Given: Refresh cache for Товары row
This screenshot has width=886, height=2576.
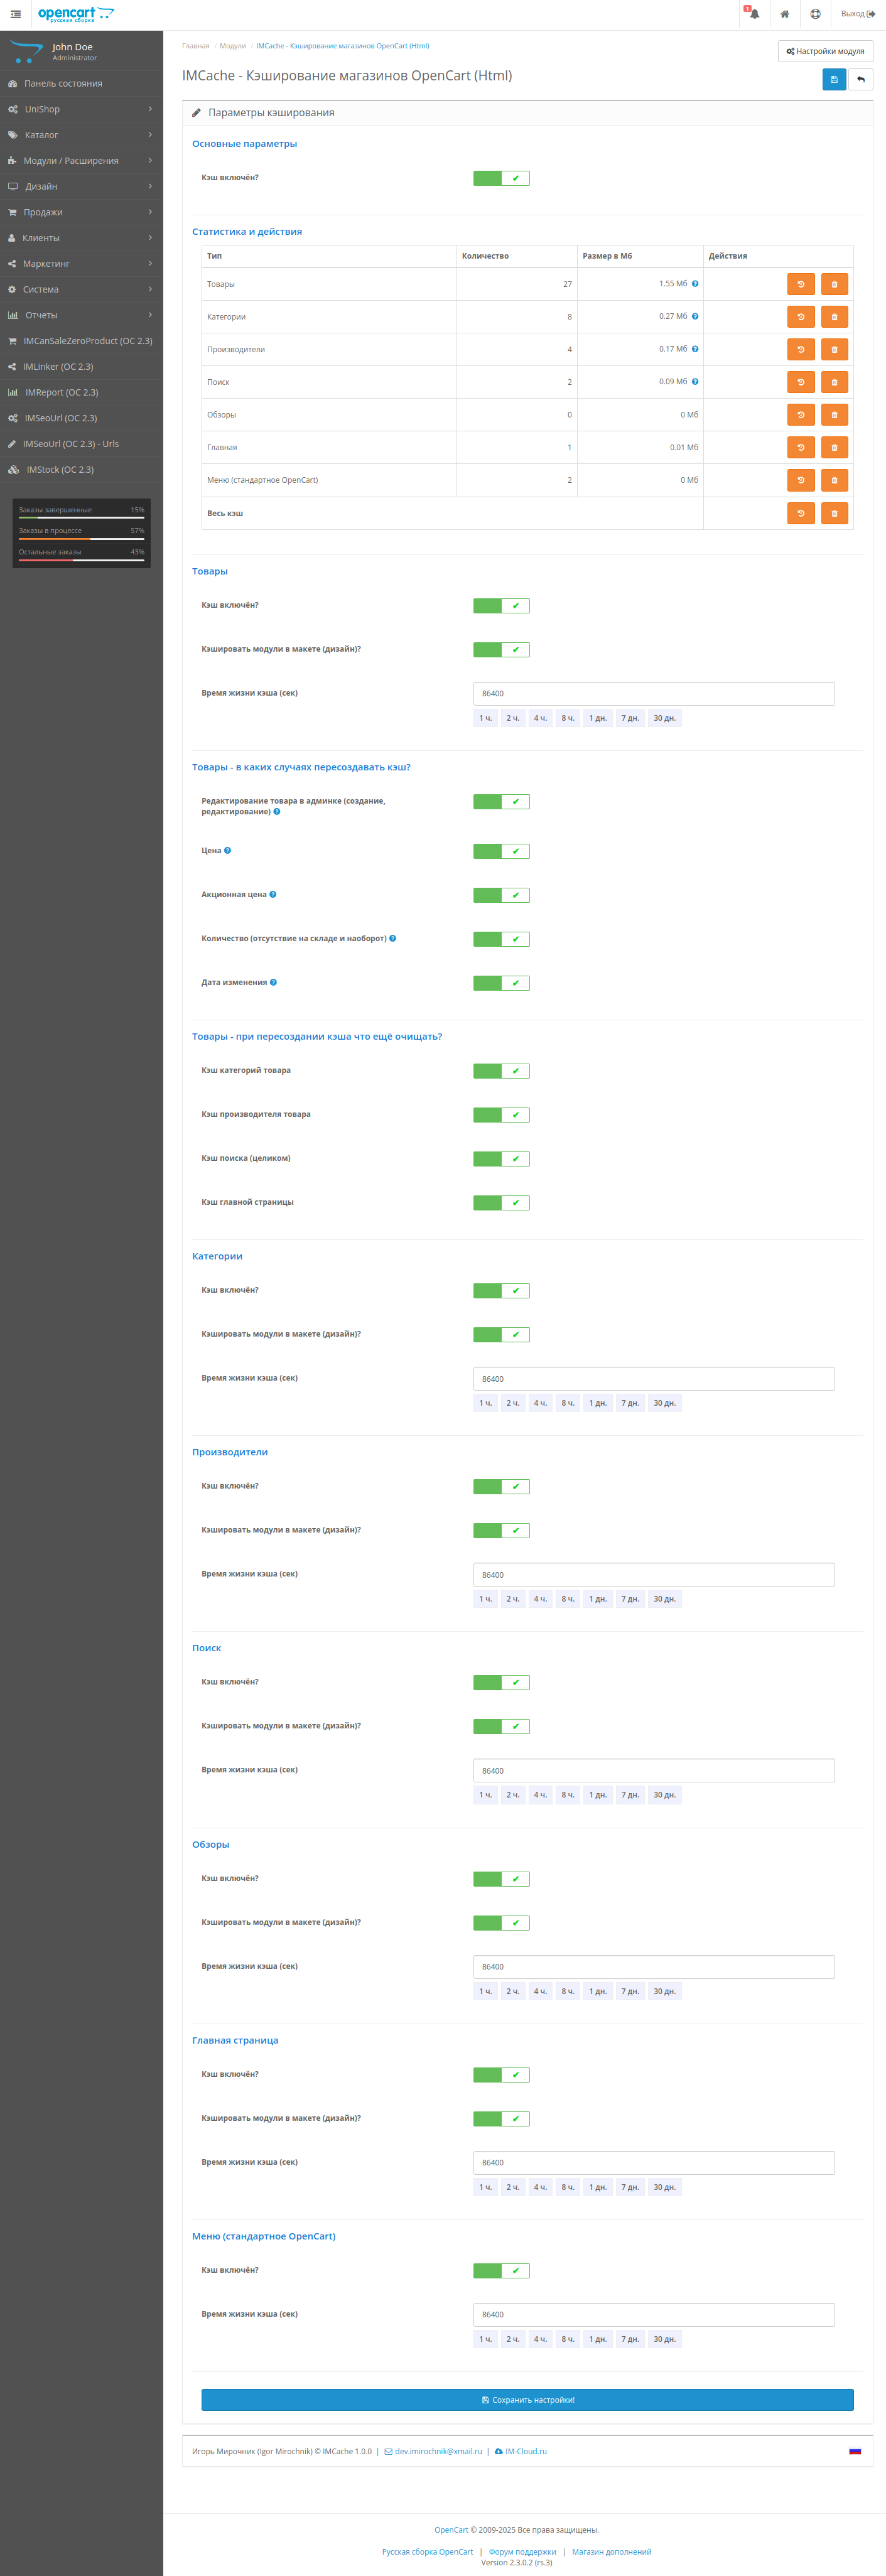Looking at the screenshot, I should click(801, 284).
